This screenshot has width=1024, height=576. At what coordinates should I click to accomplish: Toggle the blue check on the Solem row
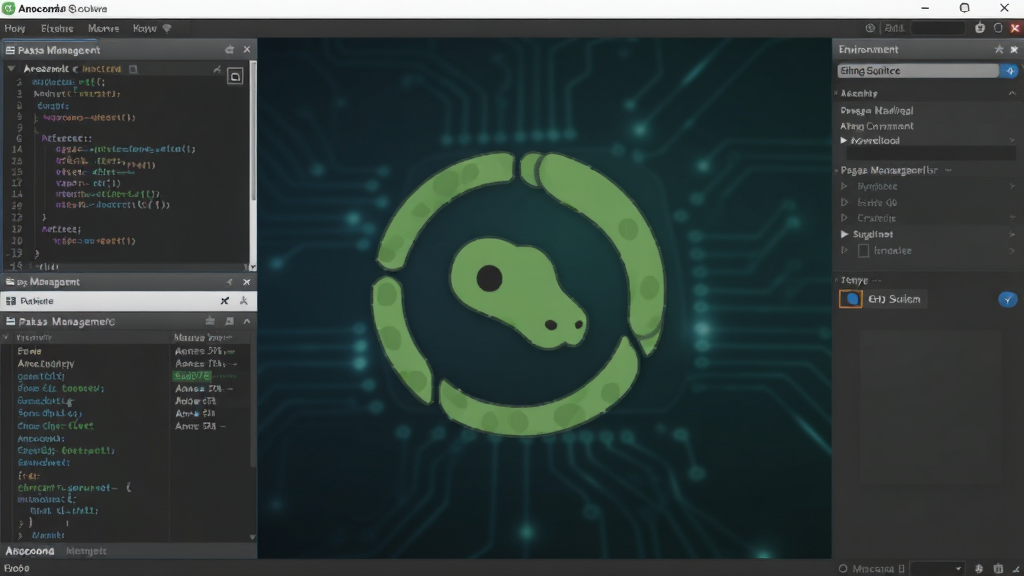(1008, 299)
